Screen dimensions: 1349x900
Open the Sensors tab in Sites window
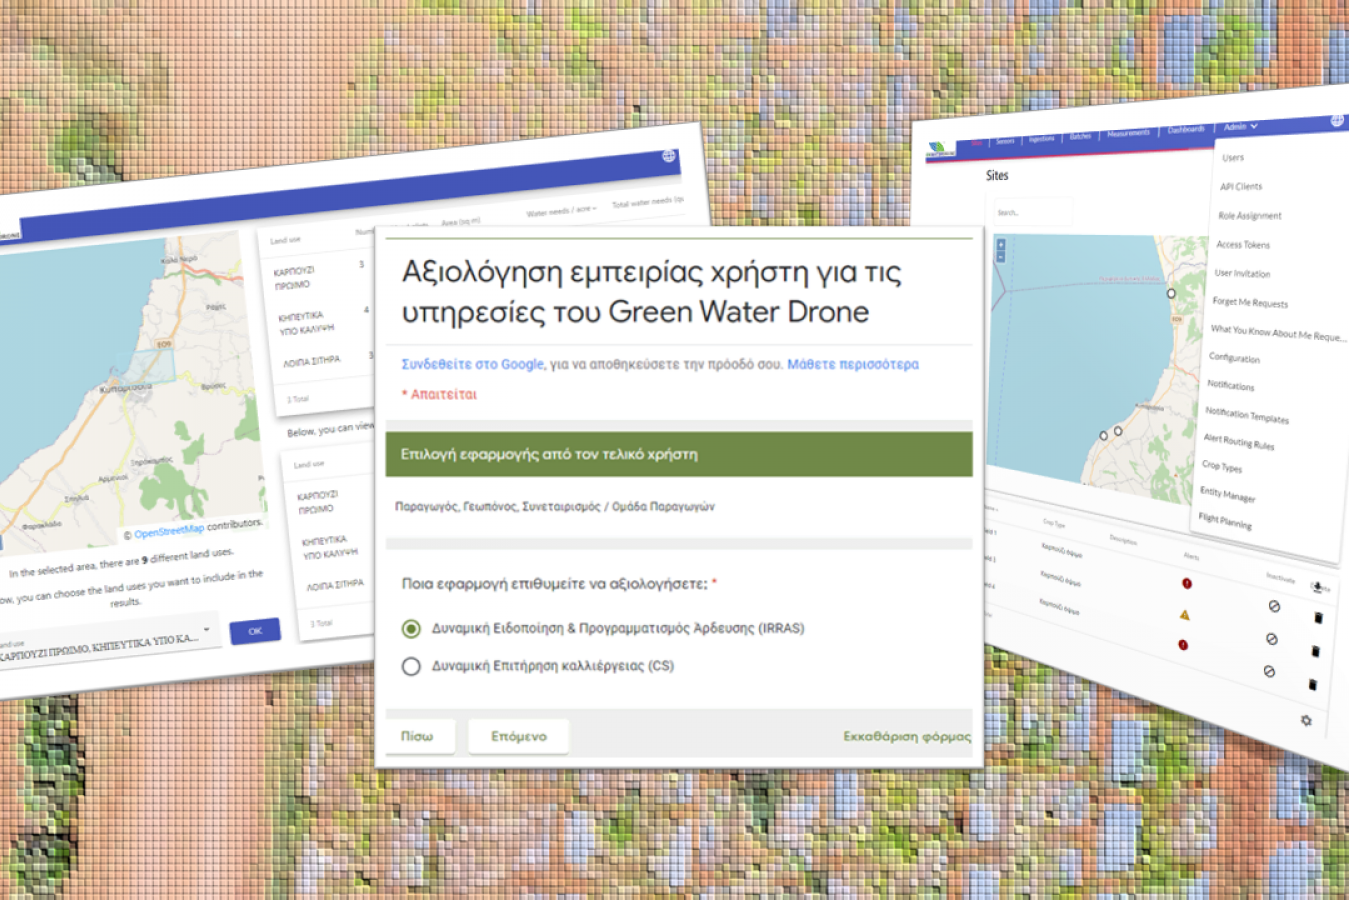click(1005, 141)
